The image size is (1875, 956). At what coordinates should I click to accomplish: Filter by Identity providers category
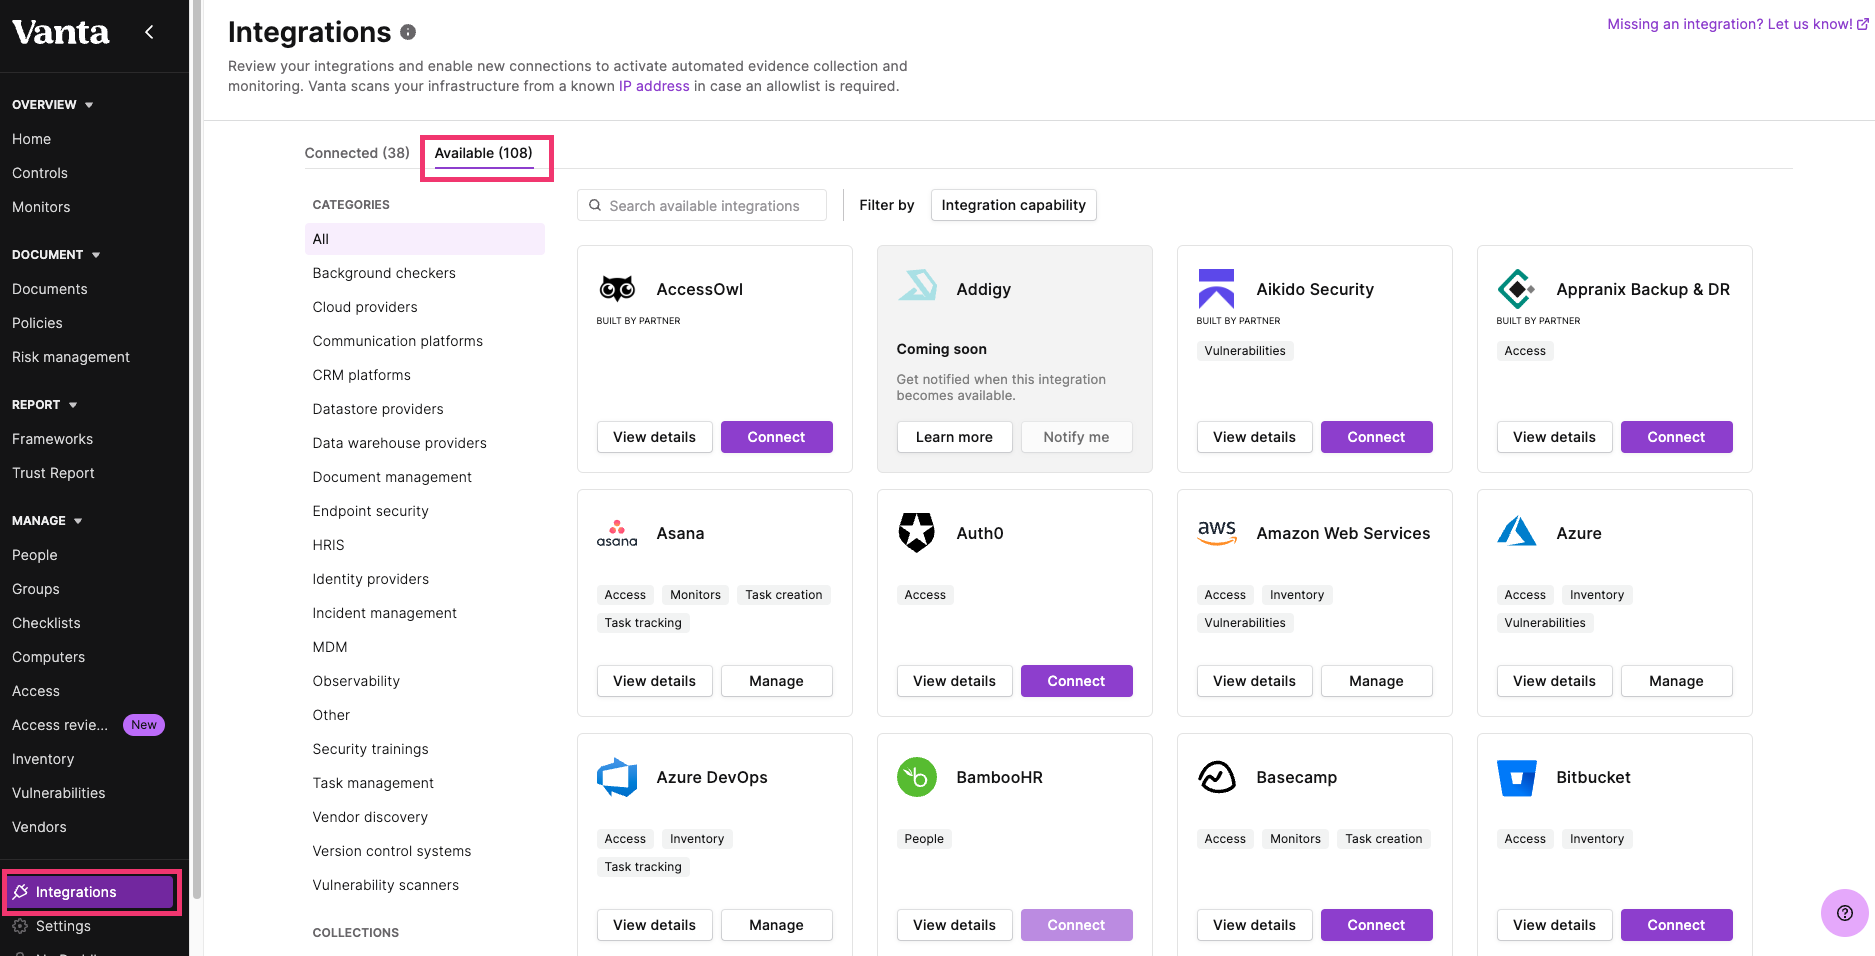pos(370,579)
